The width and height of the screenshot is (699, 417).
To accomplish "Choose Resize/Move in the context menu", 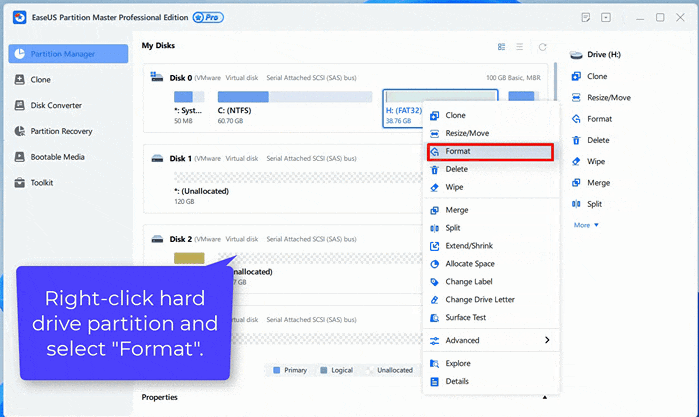I will [490, 133].
